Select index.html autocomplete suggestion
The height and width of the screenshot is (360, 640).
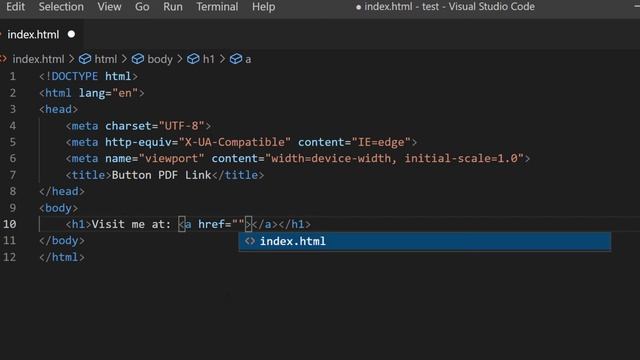pos(425,241)
